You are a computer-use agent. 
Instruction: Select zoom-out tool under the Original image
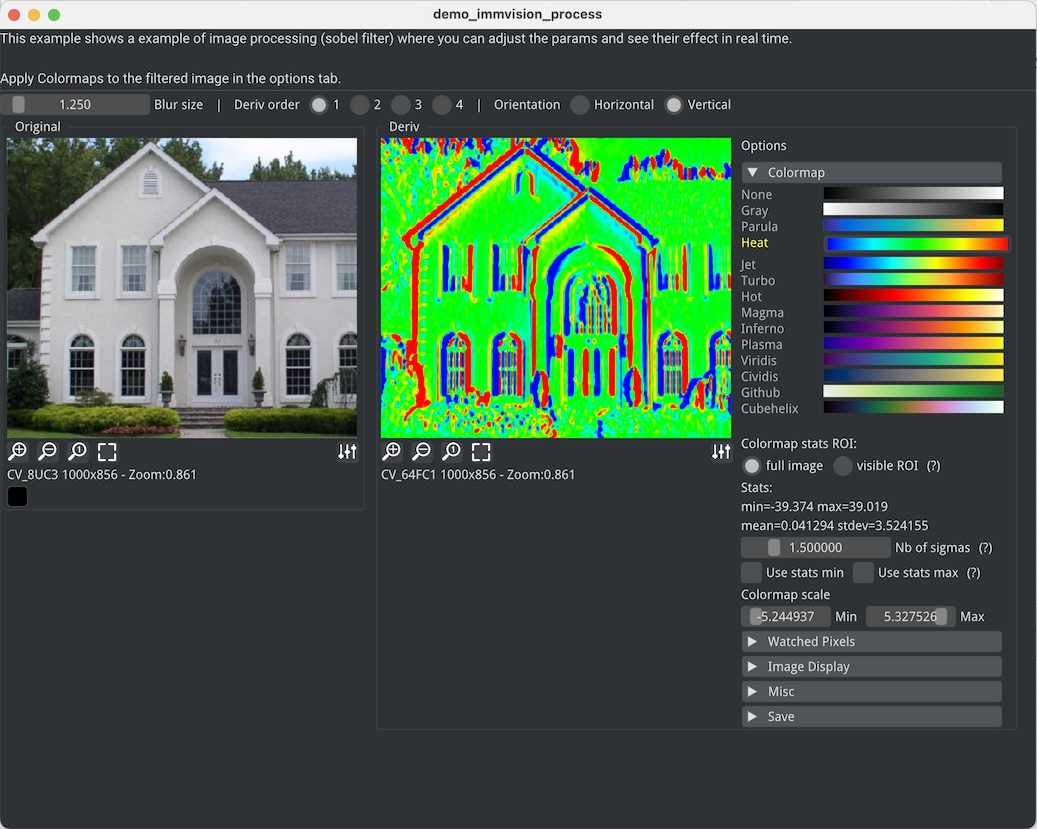tap(47, 451)
